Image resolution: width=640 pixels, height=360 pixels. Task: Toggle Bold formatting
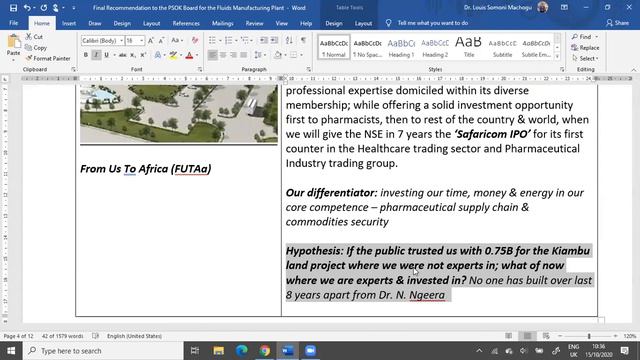[x=86, y=55]
